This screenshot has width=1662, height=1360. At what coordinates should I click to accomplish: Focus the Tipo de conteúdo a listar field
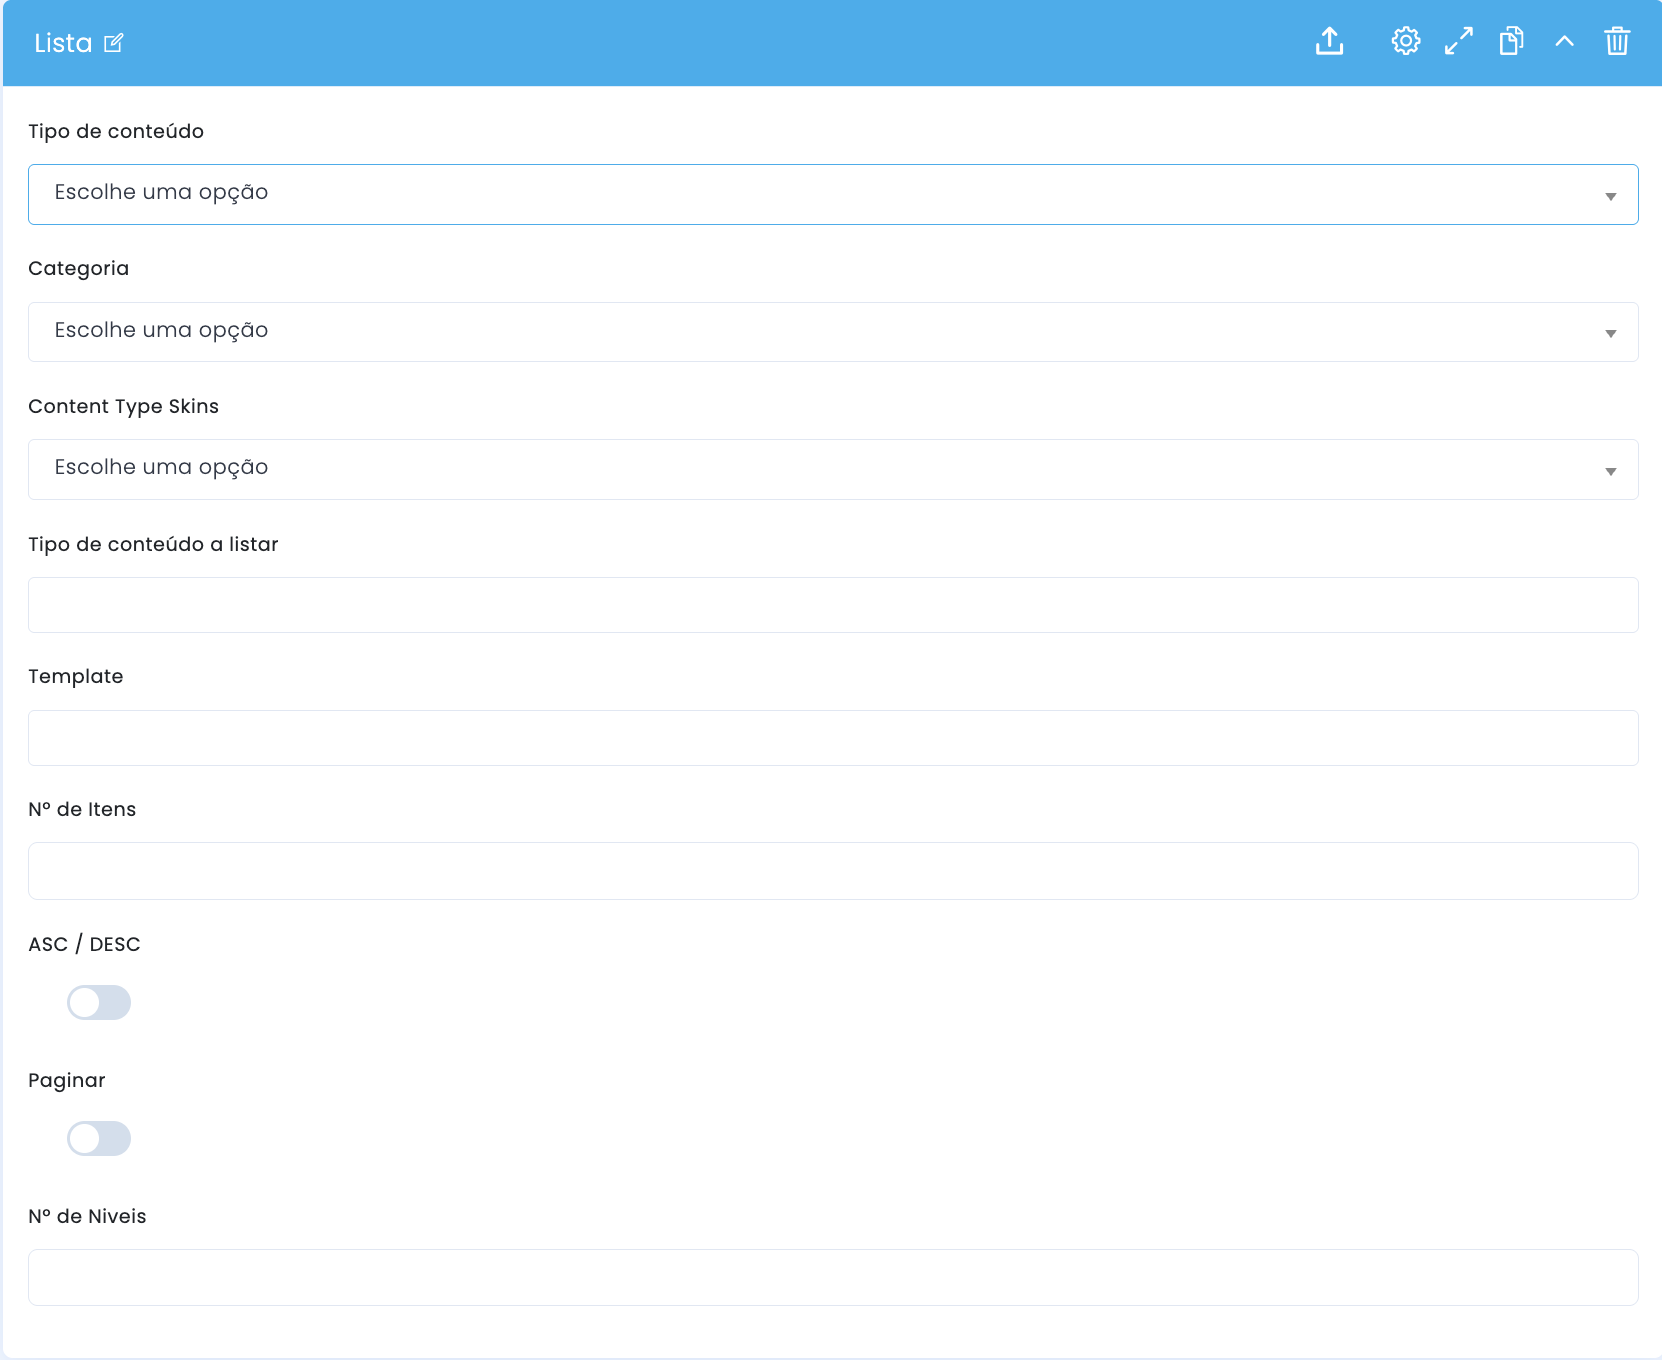pyautogui.click(x=833, y=605)
